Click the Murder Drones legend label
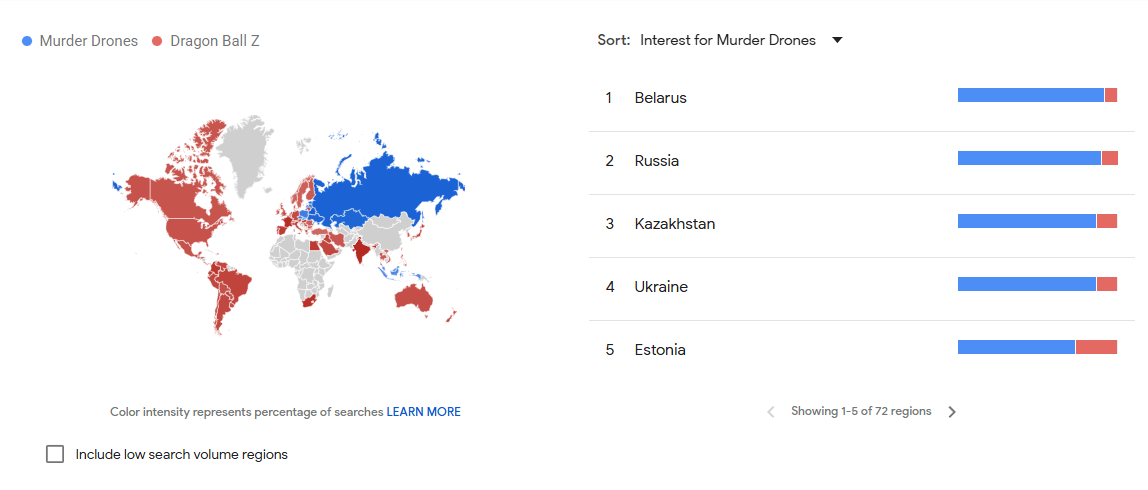The width and height of the screenshot is (1148, 490). point(89,41)
